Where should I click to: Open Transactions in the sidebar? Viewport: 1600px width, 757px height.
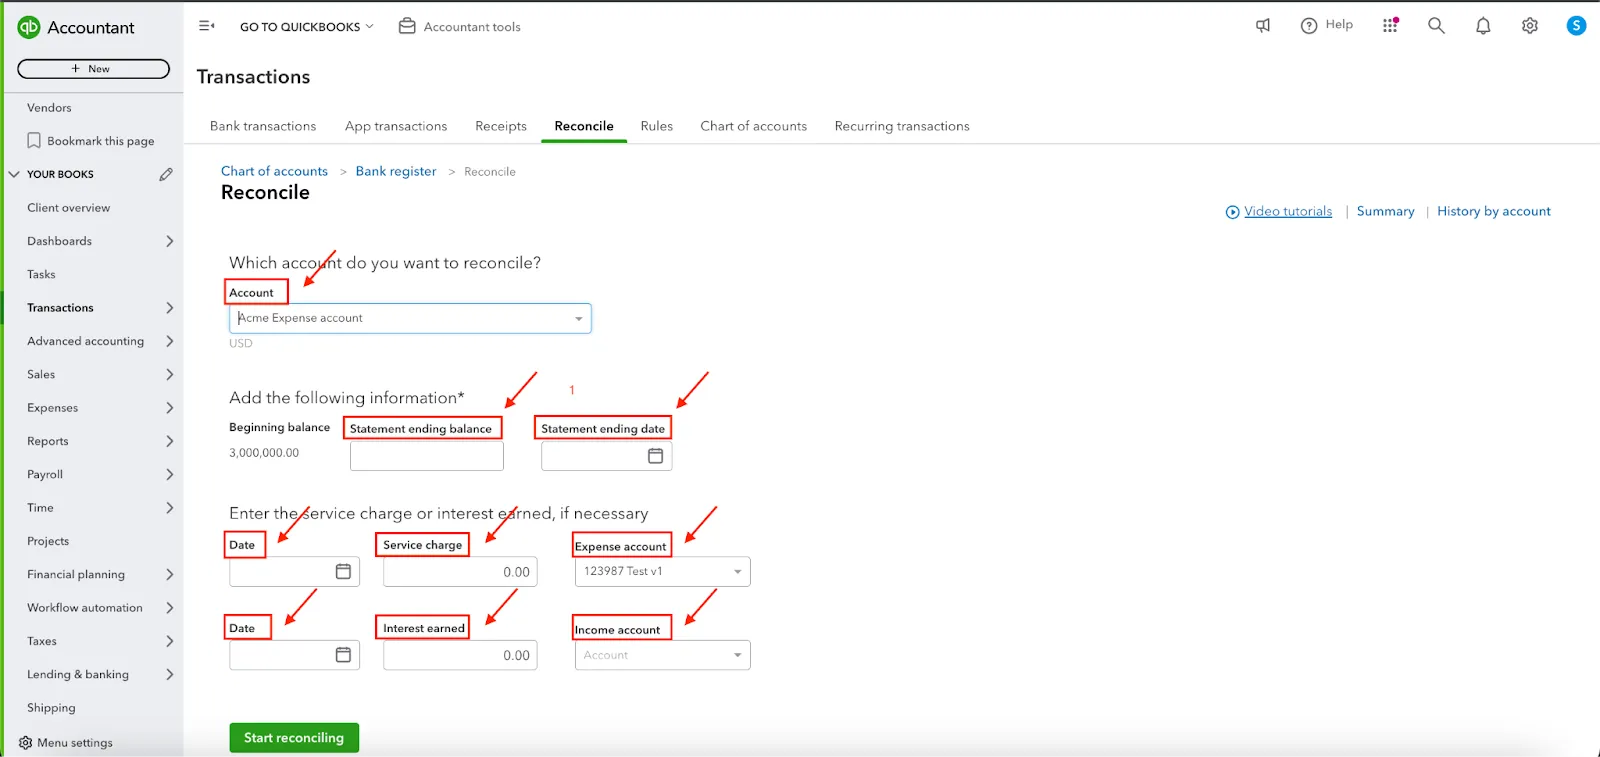(60, 308)
